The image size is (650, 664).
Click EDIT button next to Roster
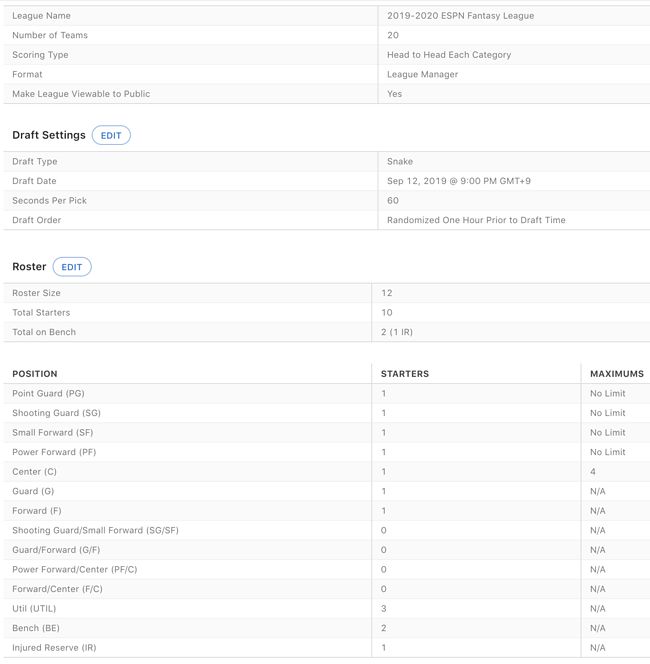pos(72,267)
